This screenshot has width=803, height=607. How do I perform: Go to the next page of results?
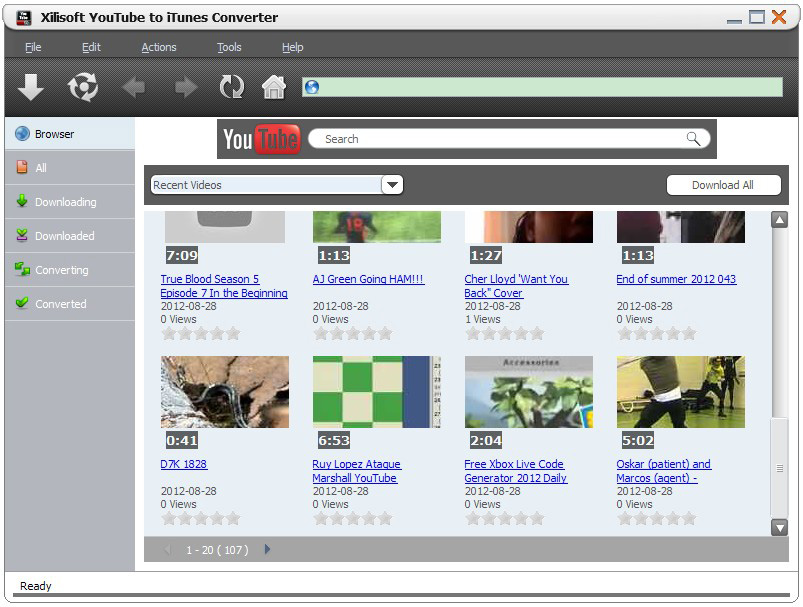coord(267,549)
